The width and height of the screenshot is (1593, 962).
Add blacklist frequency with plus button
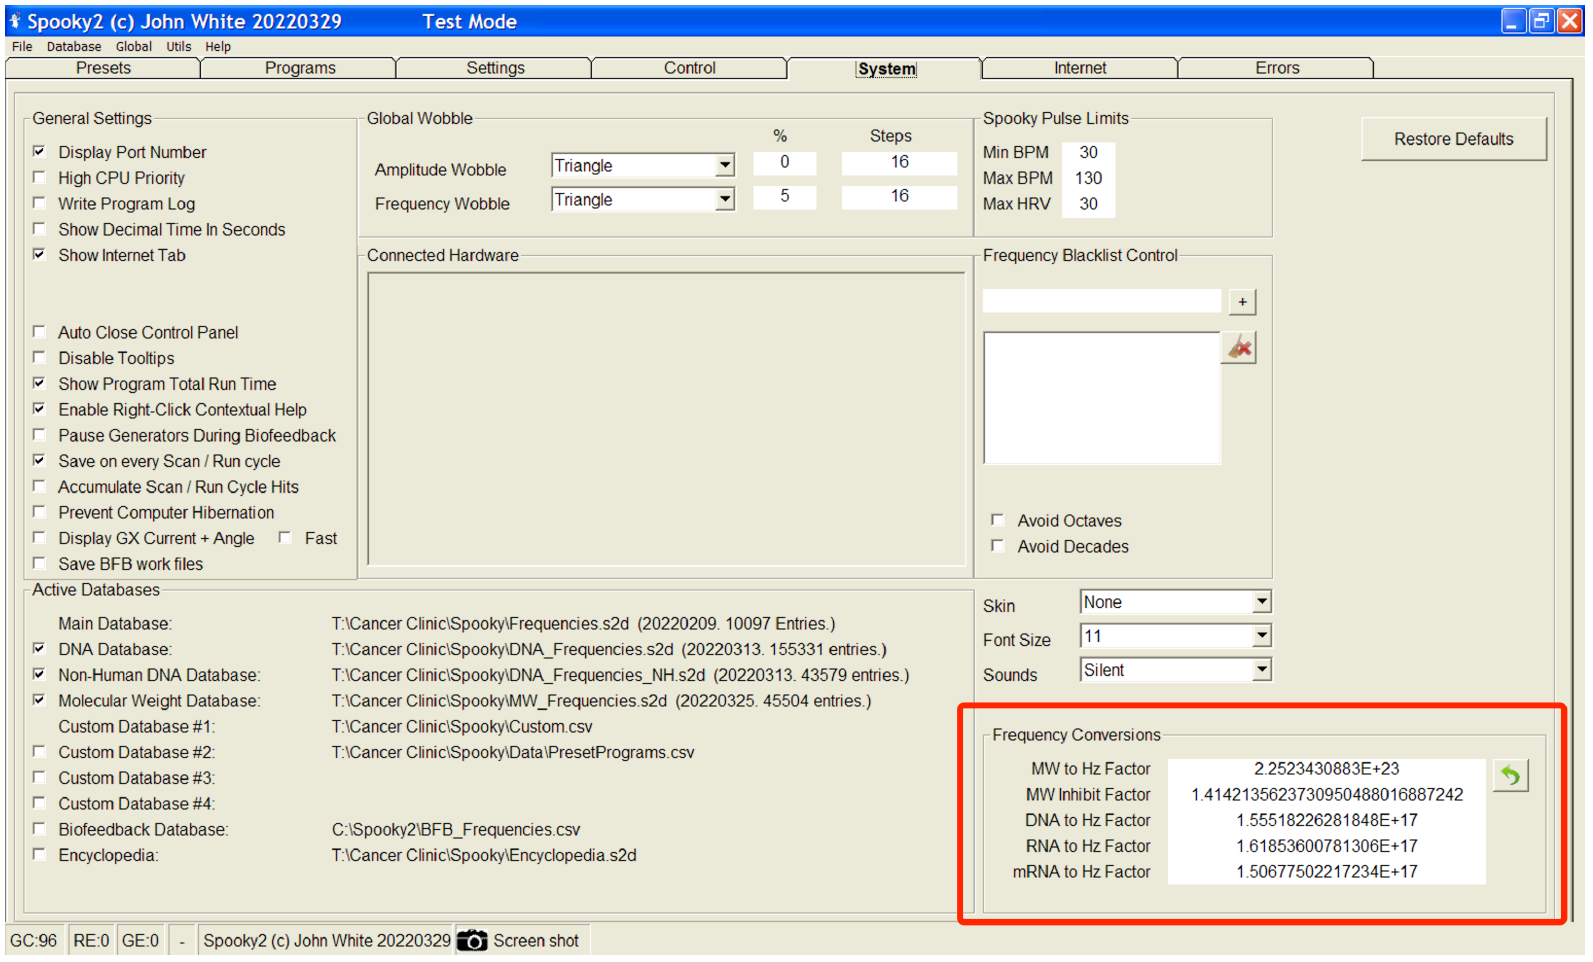click(1242, 302)
